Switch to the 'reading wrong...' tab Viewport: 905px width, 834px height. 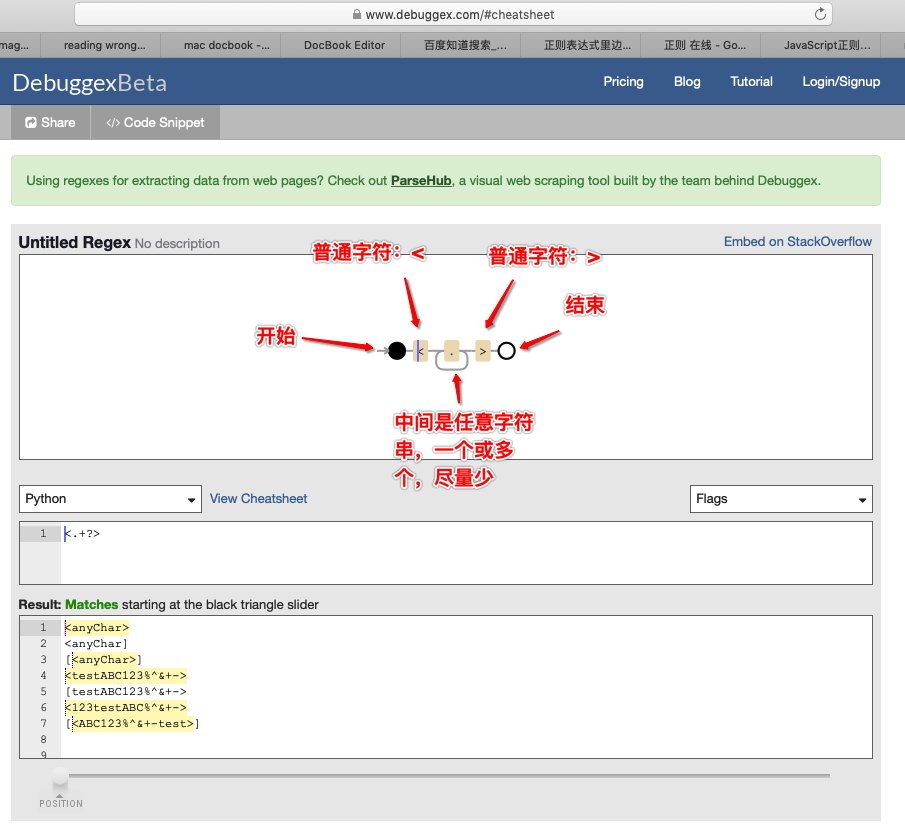(104, 45)
